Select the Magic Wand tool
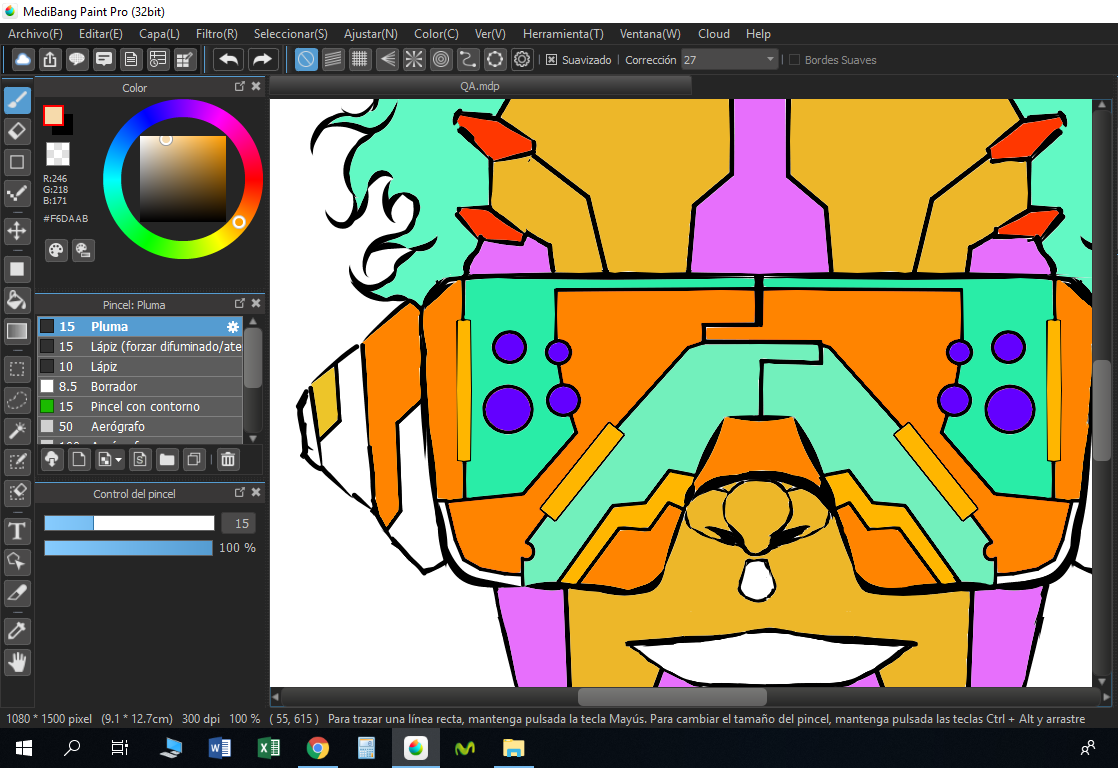 pos(17,430)
